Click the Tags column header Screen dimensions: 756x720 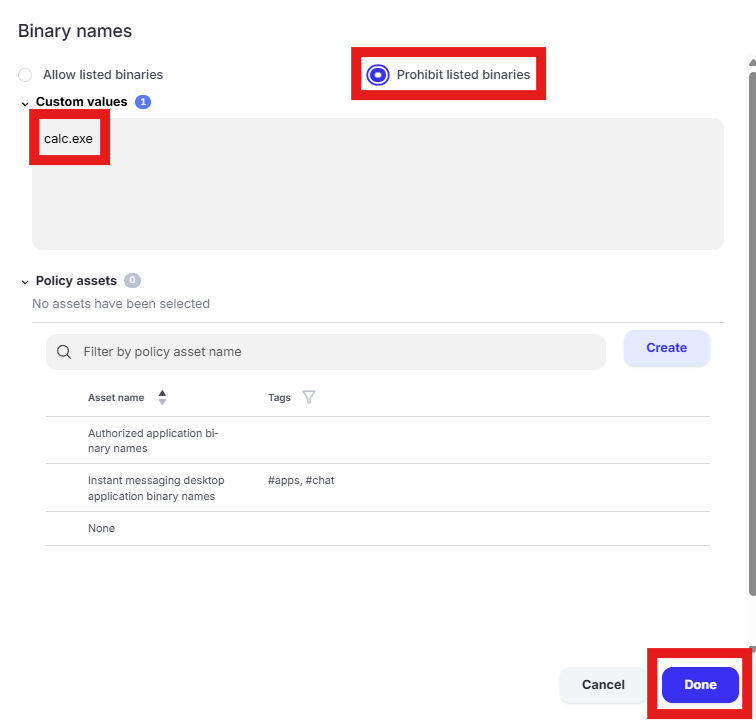[x=279, y=398]
